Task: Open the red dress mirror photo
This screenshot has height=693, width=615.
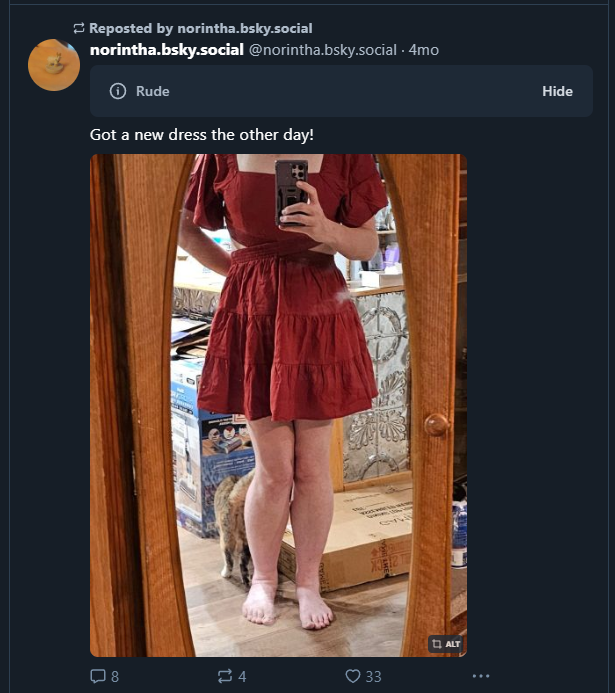Action: (278, 405)
